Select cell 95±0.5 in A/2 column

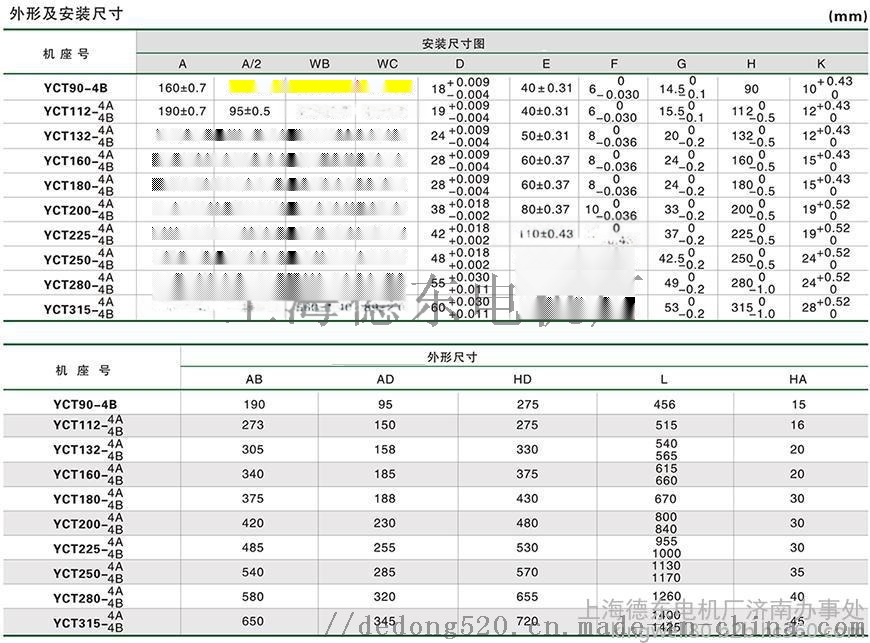[x=250, y=112]
